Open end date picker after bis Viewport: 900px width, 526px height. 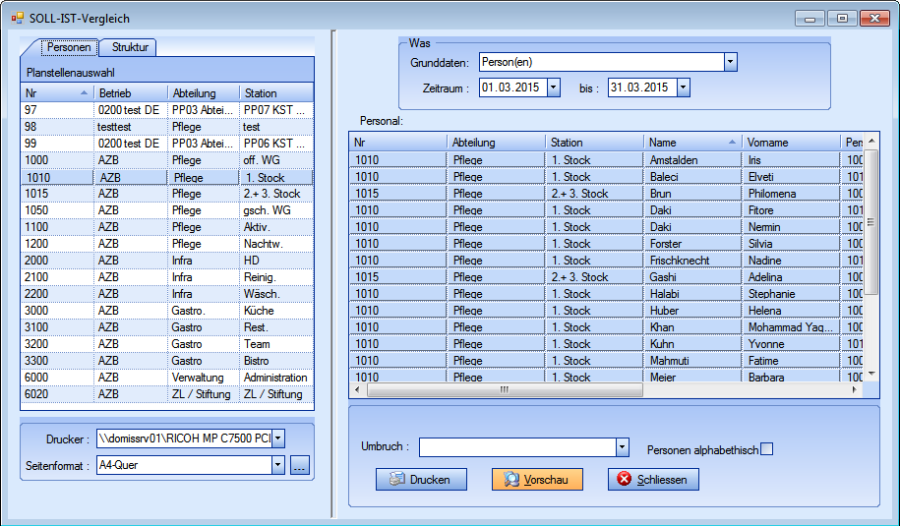coord(683,88)
